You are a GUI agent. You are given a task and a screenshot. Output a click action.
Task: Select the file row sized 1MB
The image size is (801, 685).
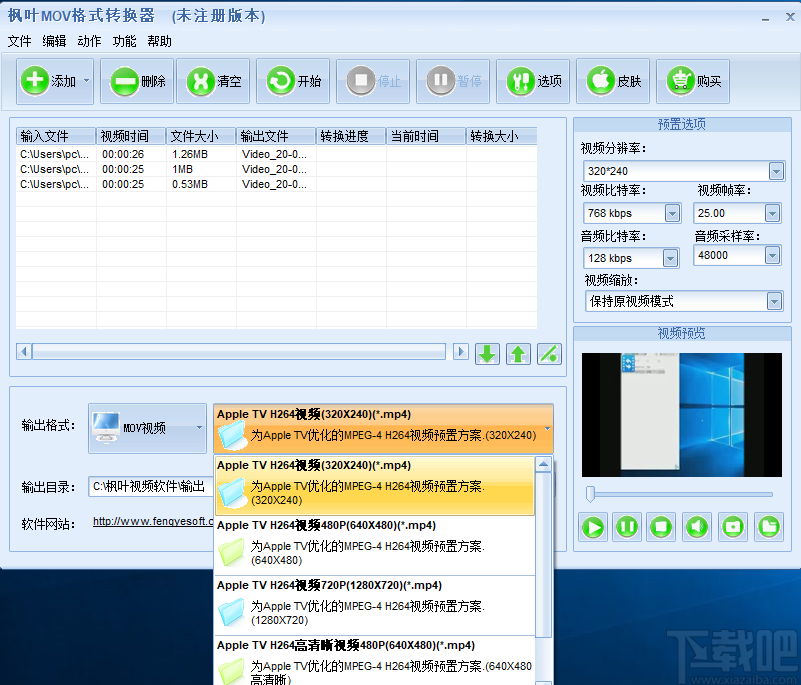(x=276, y=169)
